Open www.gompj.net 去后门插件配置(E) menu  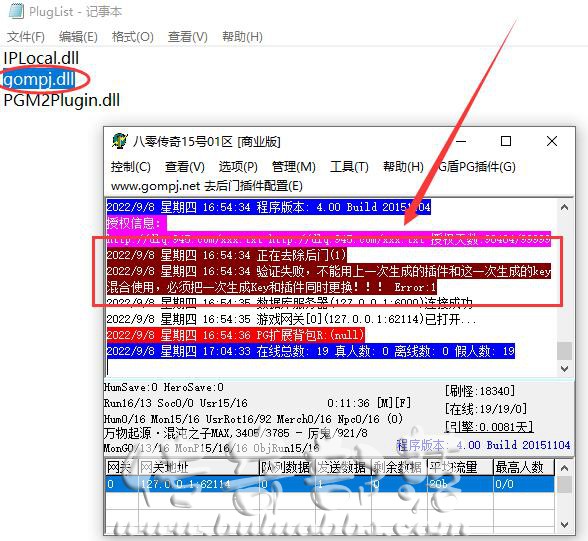pos(207,186)
